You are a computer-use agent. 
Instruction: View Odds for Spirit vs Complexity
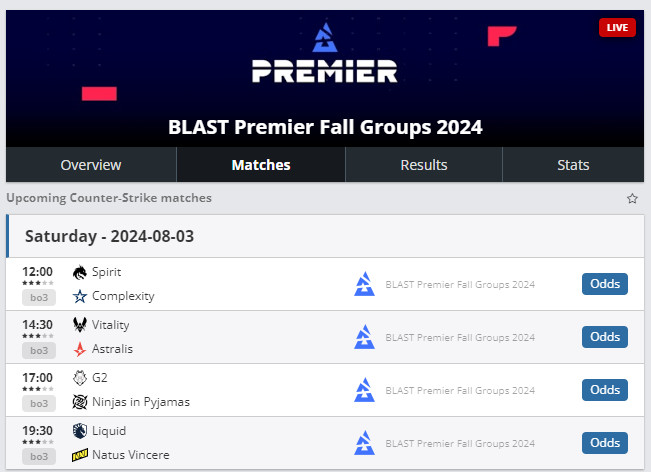(605, 284)
